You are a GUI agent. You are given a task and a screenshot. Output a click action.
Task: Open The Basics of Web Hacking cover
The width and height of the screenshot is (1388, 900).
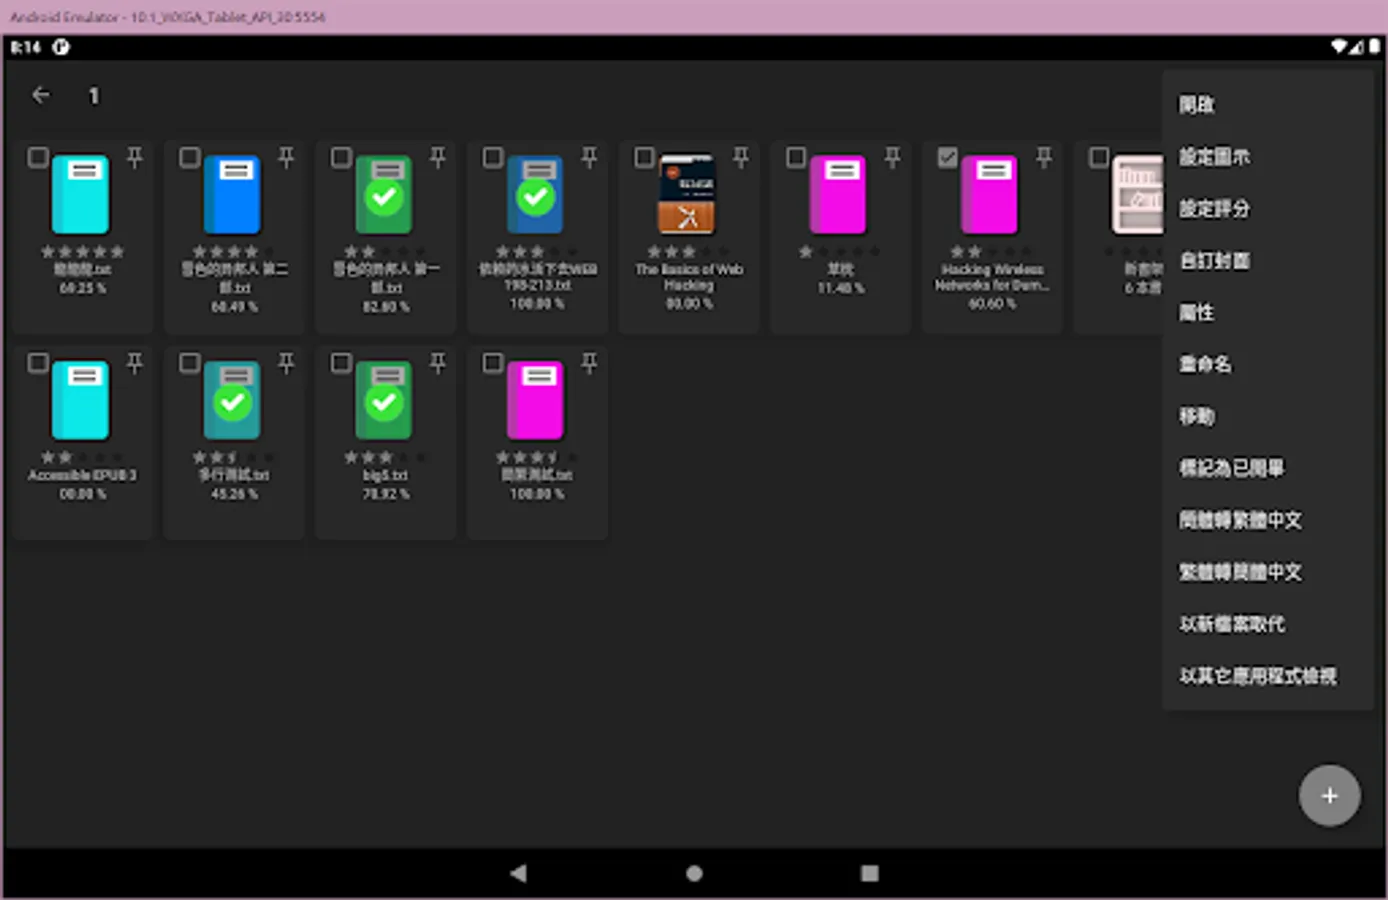point(687,194)
